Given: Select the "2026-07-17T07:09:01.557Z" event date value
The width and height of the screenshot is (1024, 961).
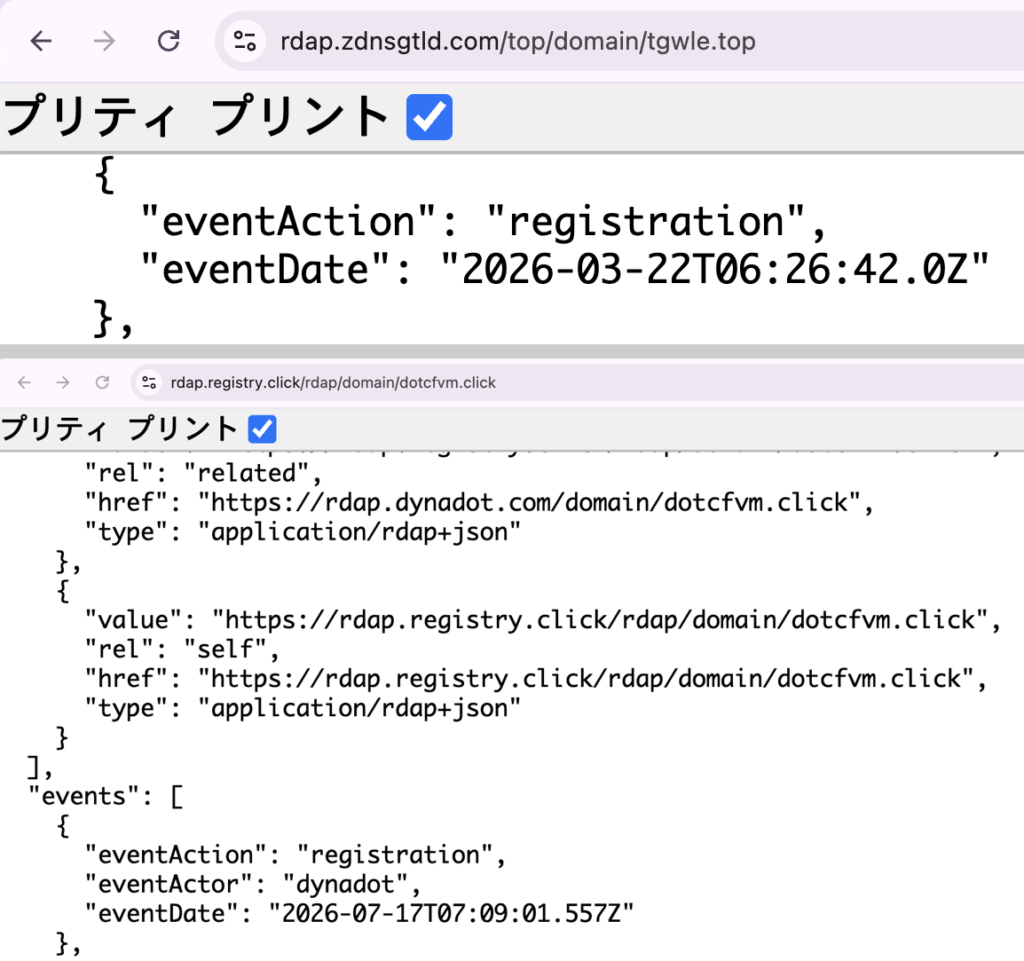Looking at the screenshot, I should click(x=451, y=913).
